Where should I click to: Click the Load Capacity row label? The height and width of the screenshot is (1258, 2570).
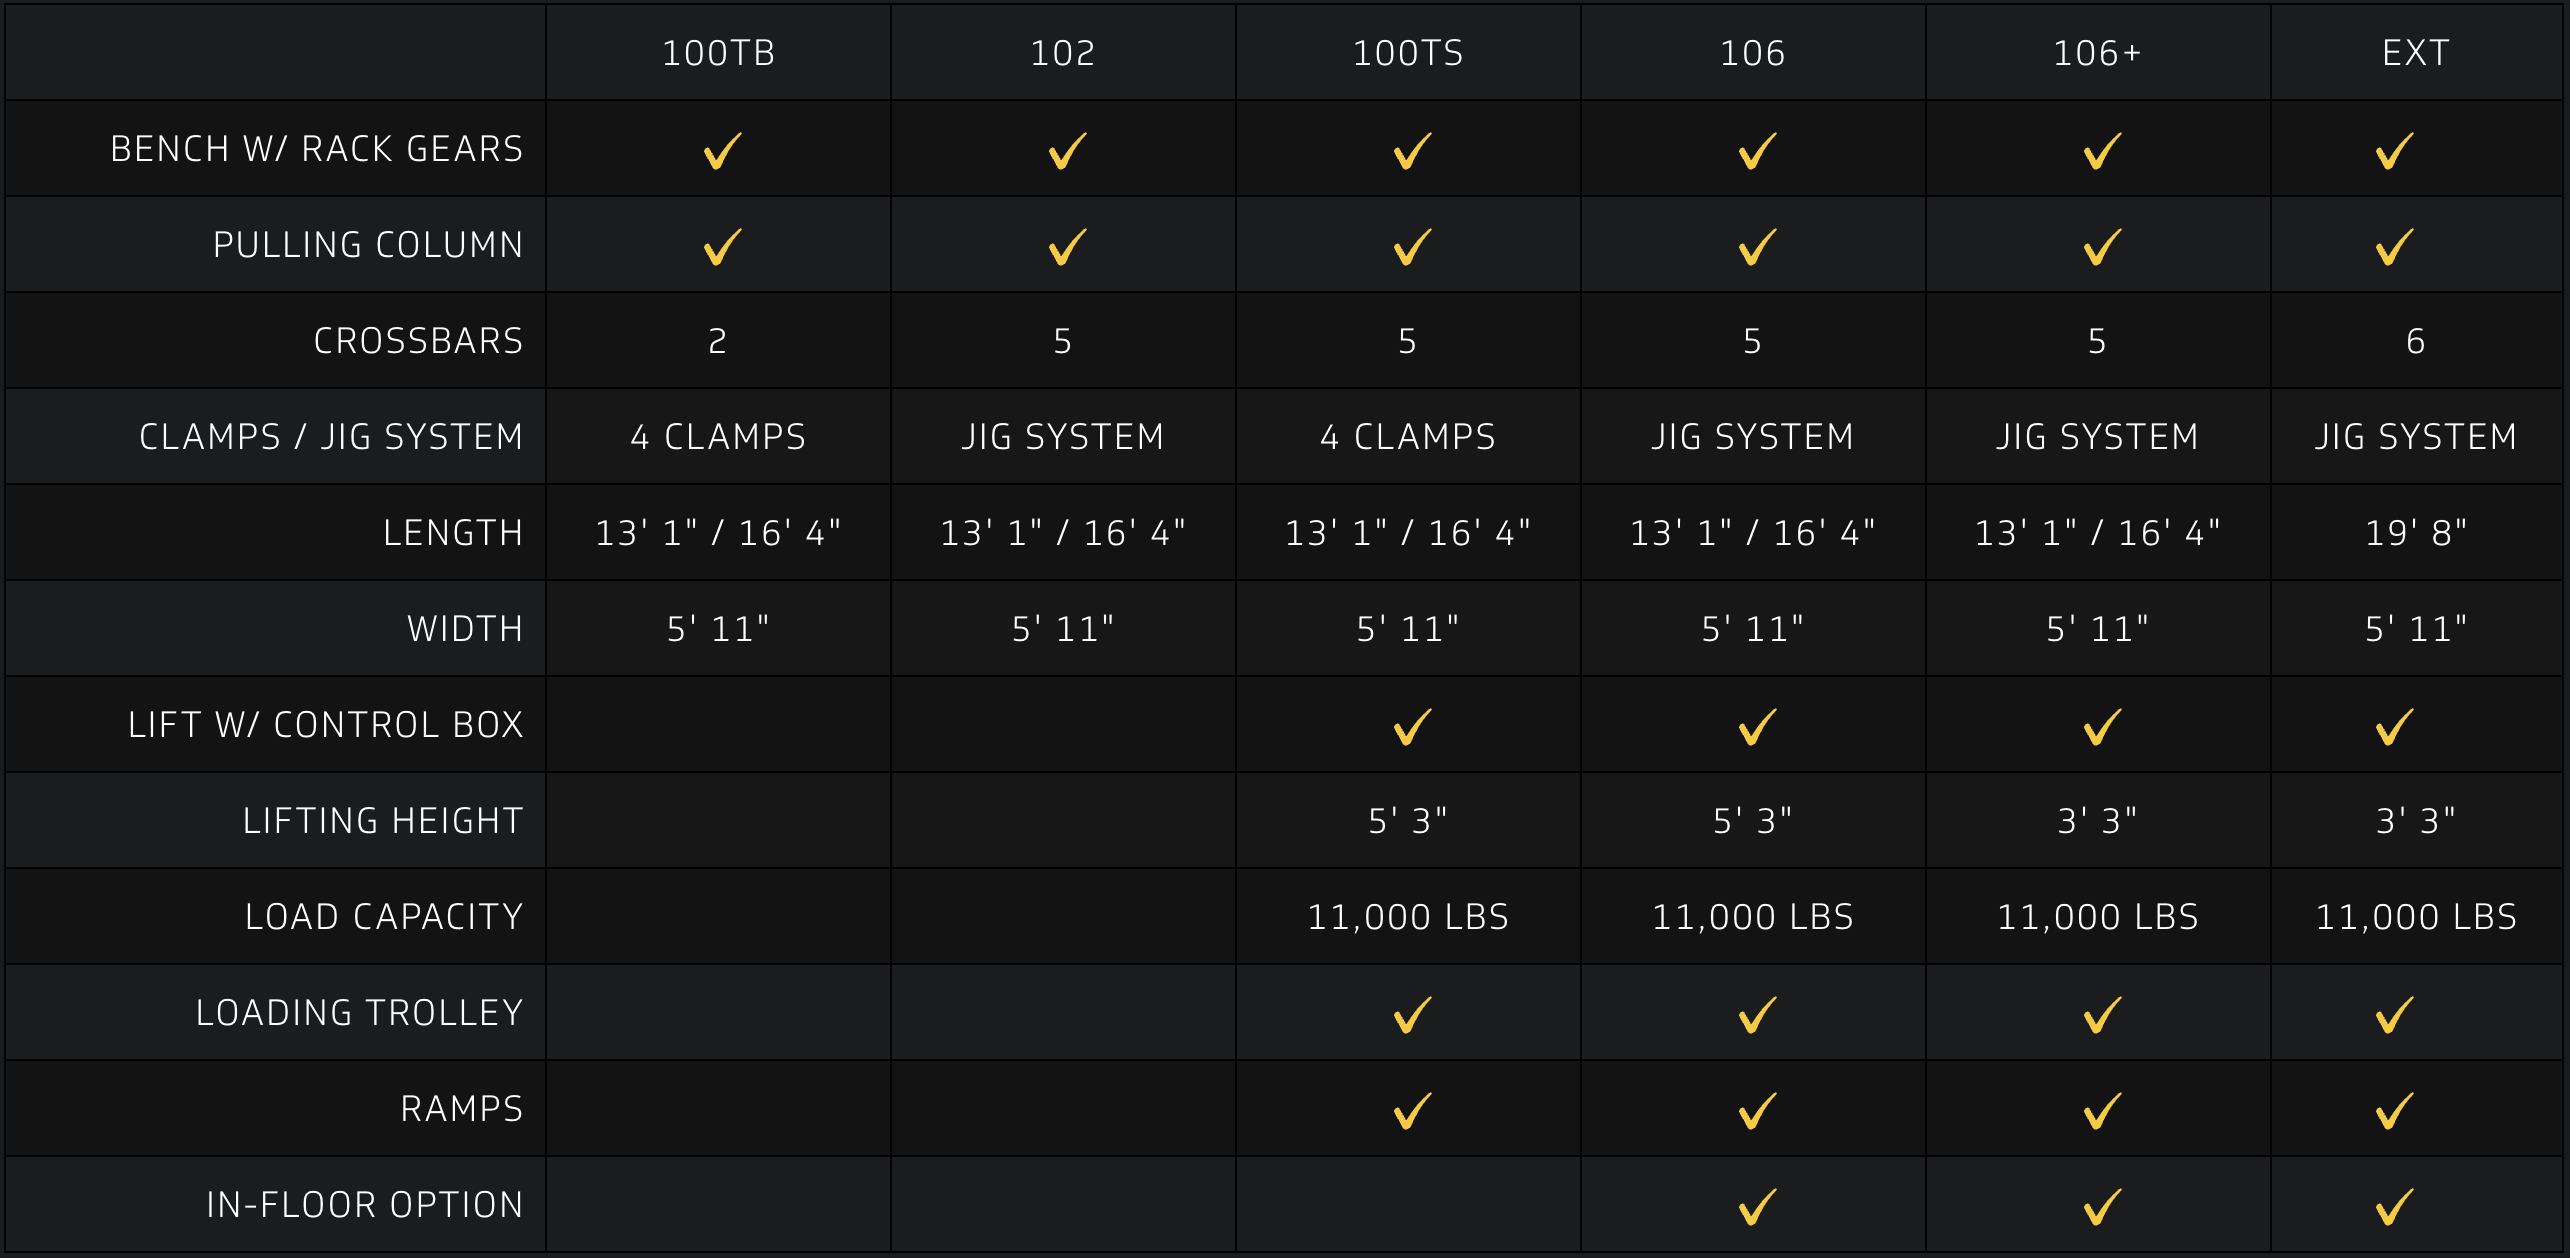point(384,917)
